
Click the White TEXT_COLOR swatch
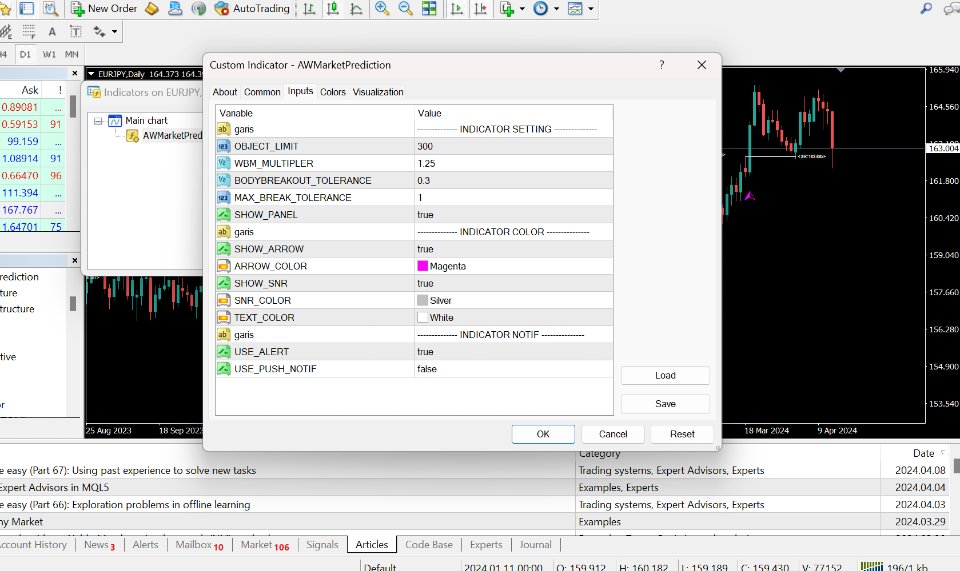422,317
